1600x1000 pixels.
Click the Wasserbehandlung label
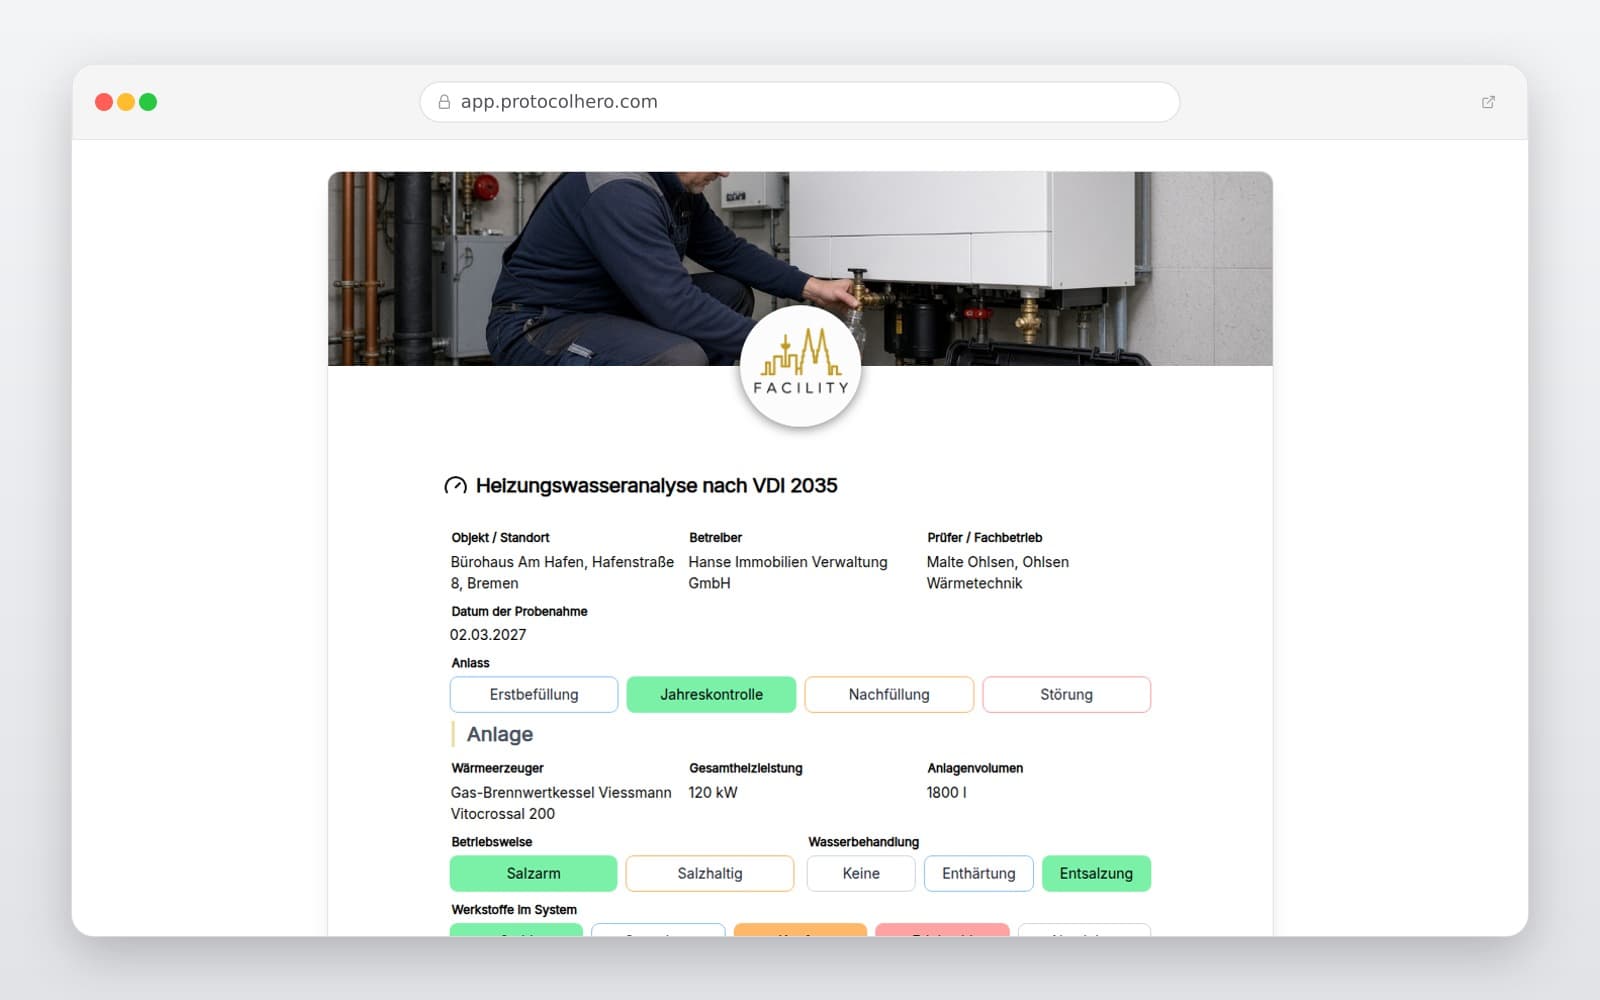click(x=864, y=842)
